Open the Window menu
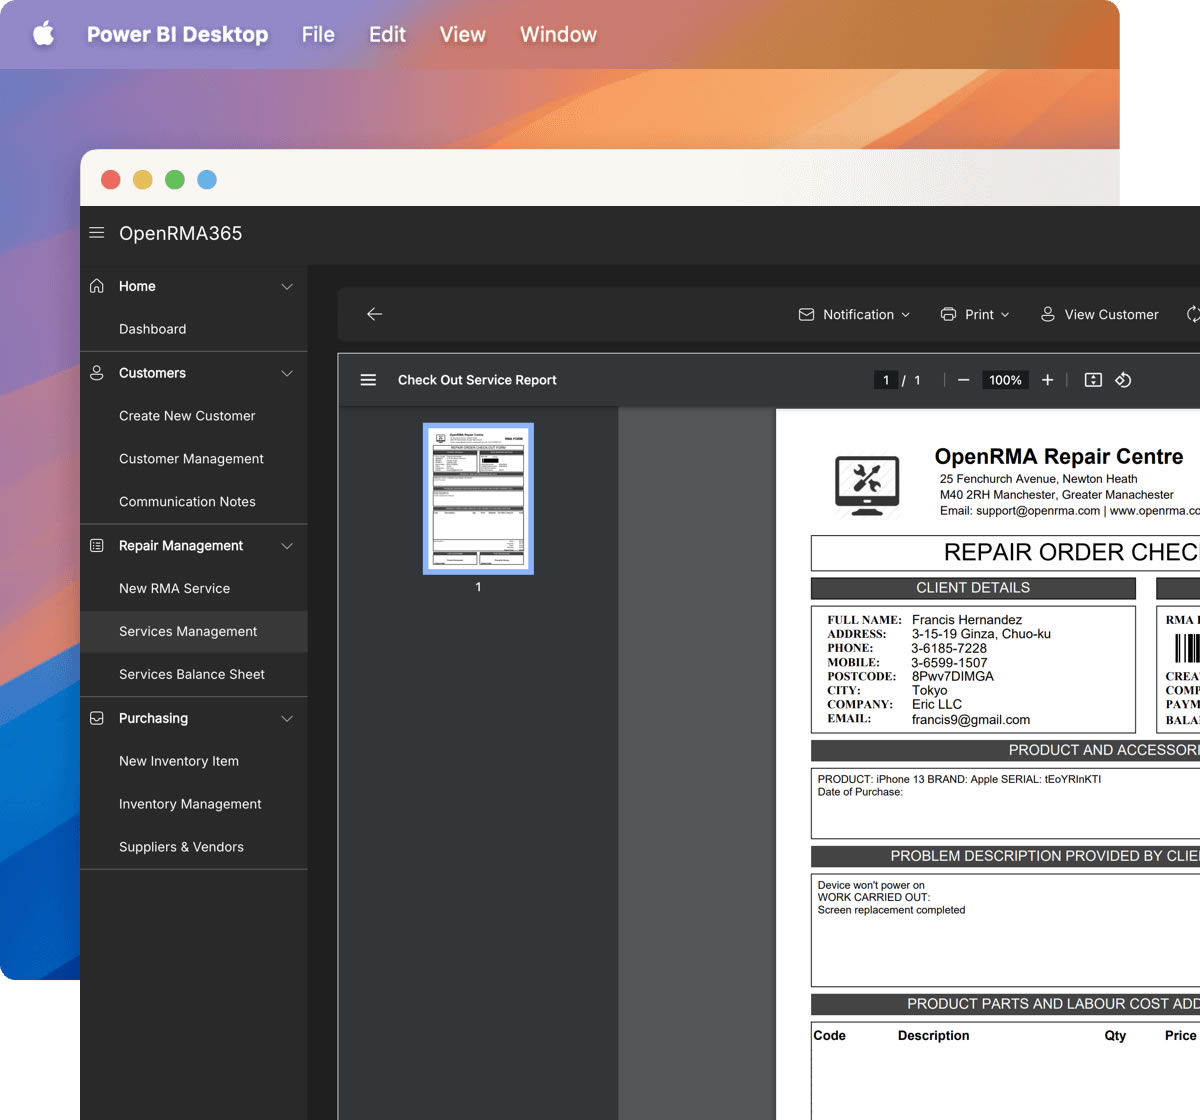1200x1120 pixels. click(x=558, y=34)
